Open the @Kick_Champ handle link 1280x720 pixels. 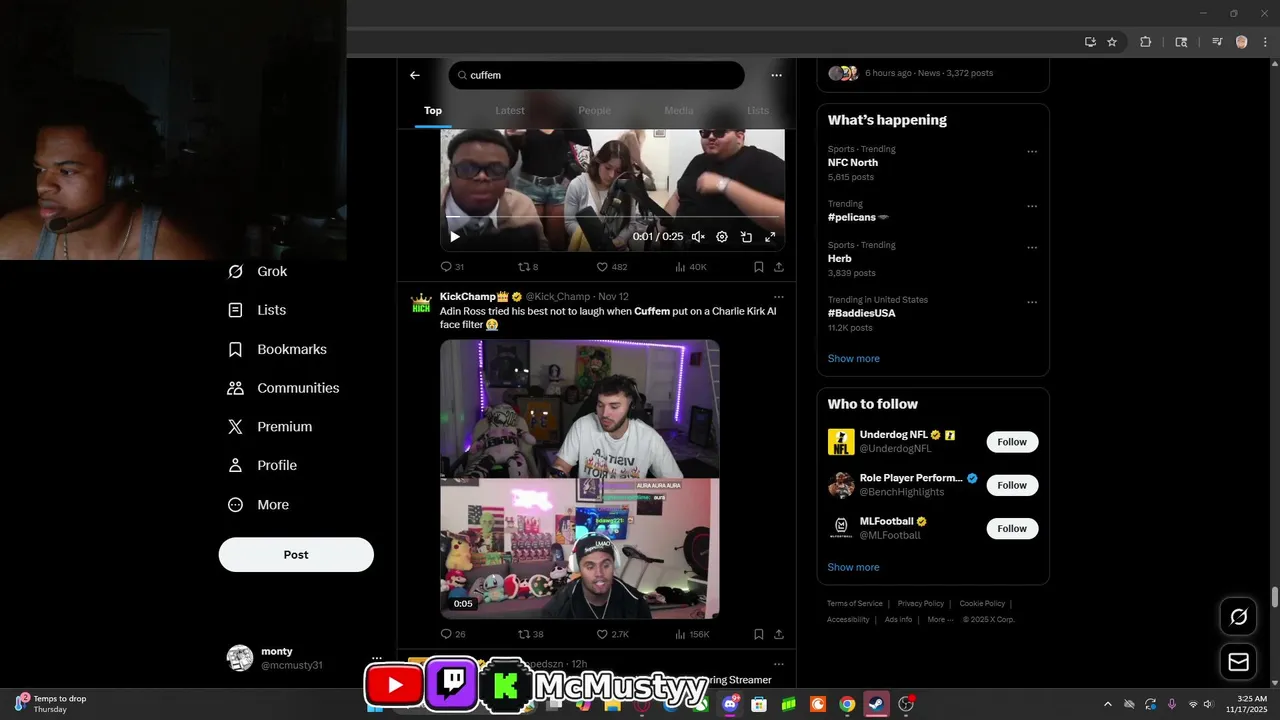558,297
